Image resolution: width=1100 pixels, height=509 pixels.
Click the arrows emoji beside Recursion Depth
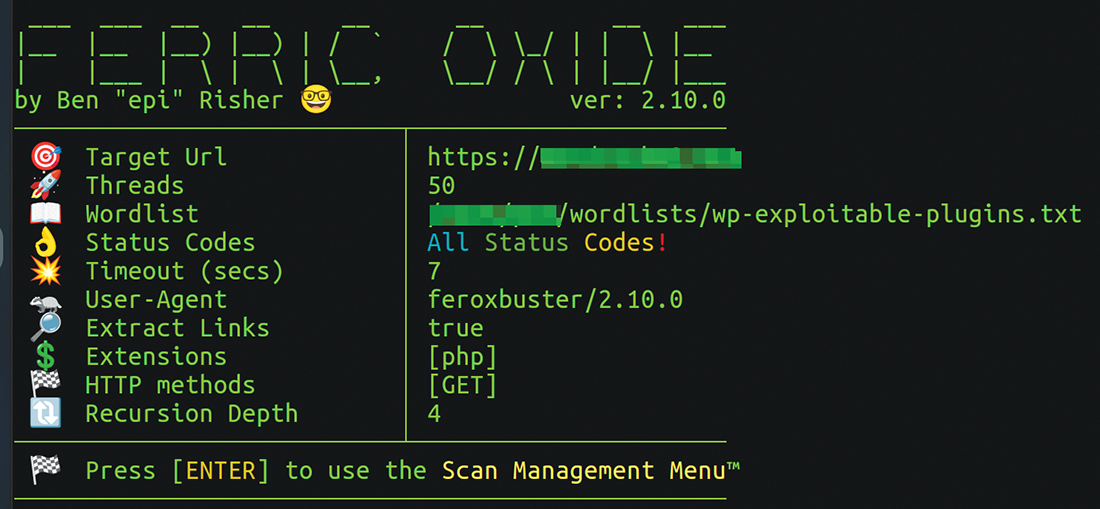point(46,414)
